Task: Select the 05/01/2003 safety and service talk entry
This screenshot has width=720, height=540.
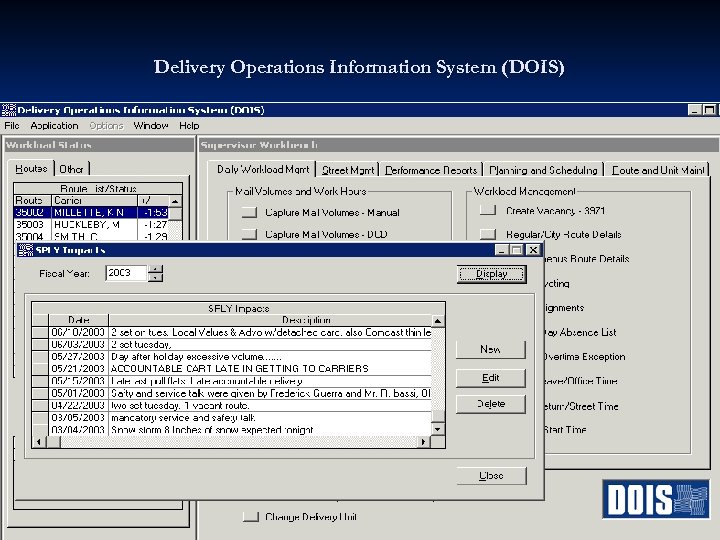Action: [232, 393]
